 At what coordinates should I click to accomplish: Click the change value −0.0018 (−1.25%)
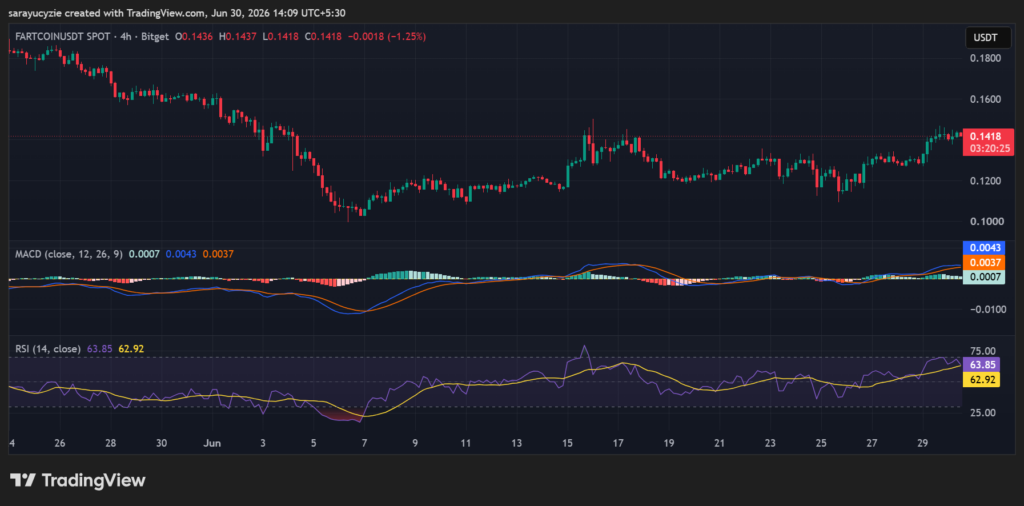point(386,37)
